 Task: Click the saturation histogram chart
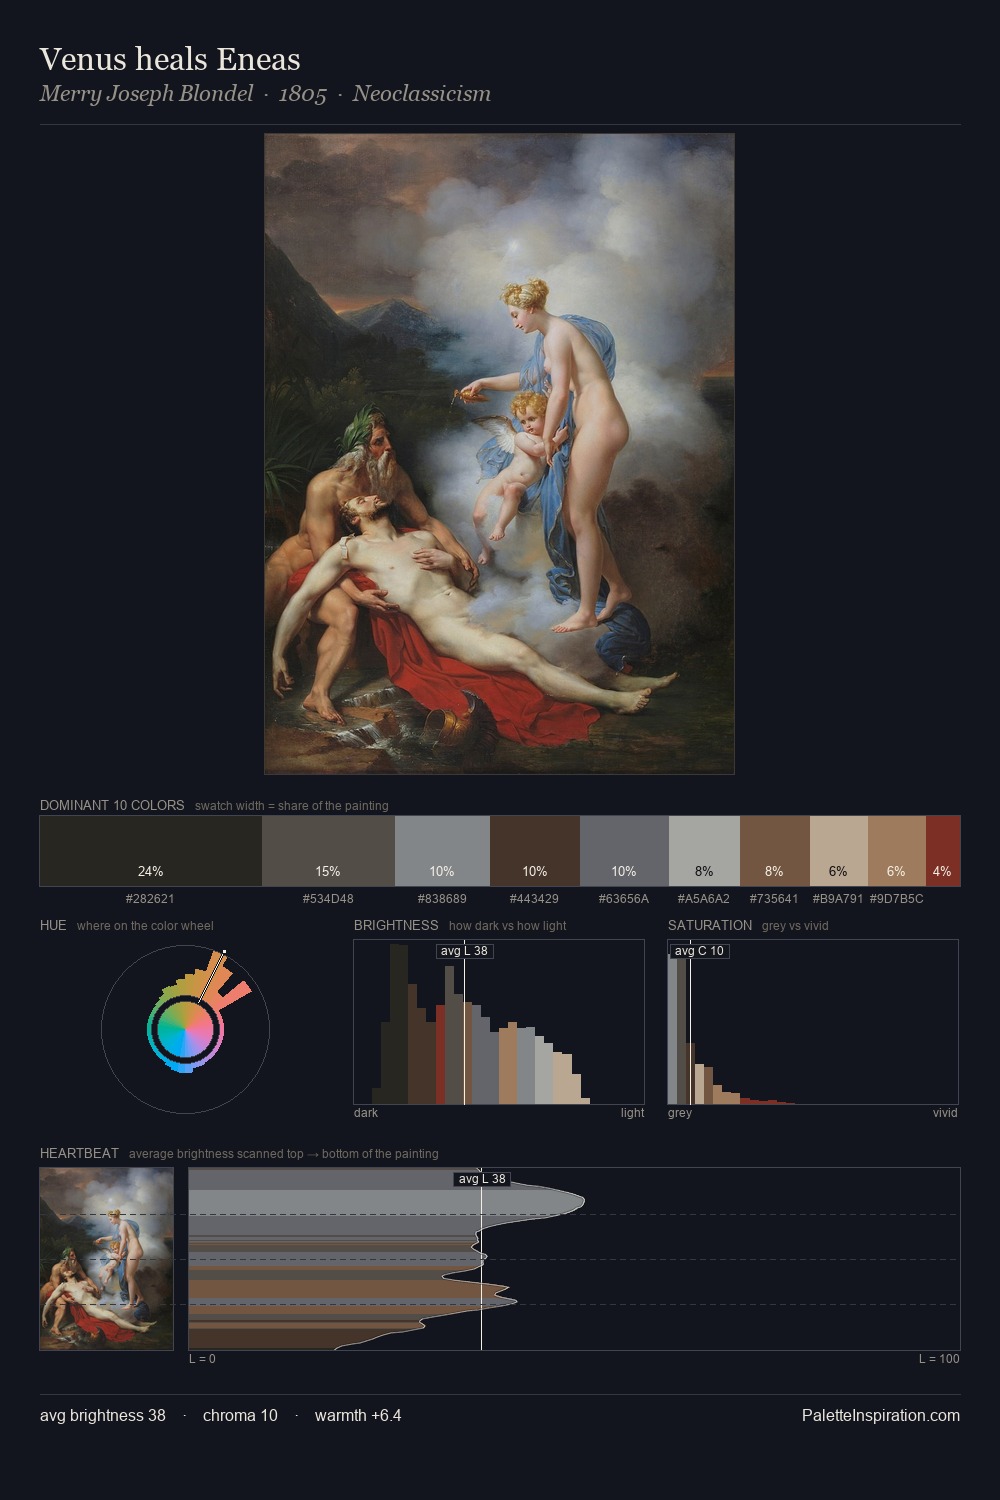click(813, 1022)
